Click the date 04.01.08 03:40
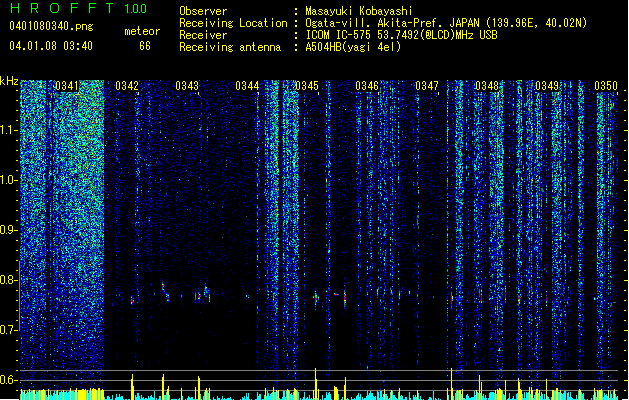The height and width of the screenshot is (400, 629). pos(51,46)
